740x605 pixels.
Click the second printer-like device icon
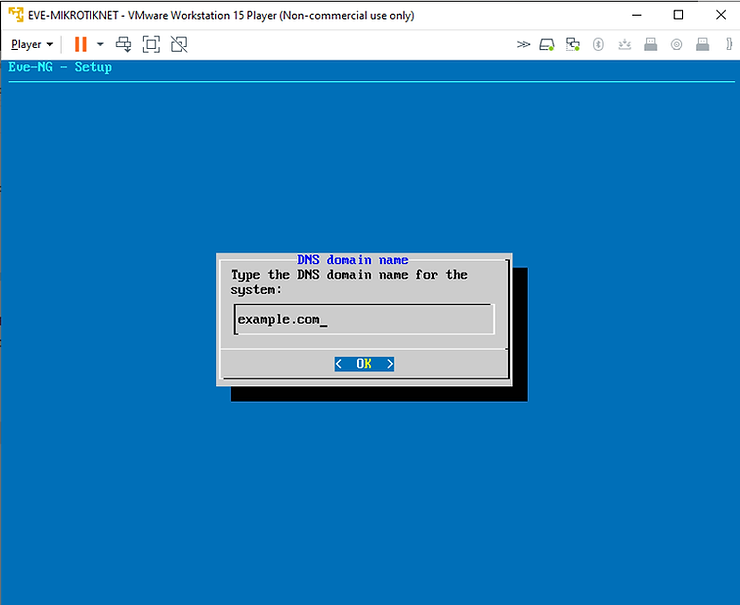tap(703, 44)
